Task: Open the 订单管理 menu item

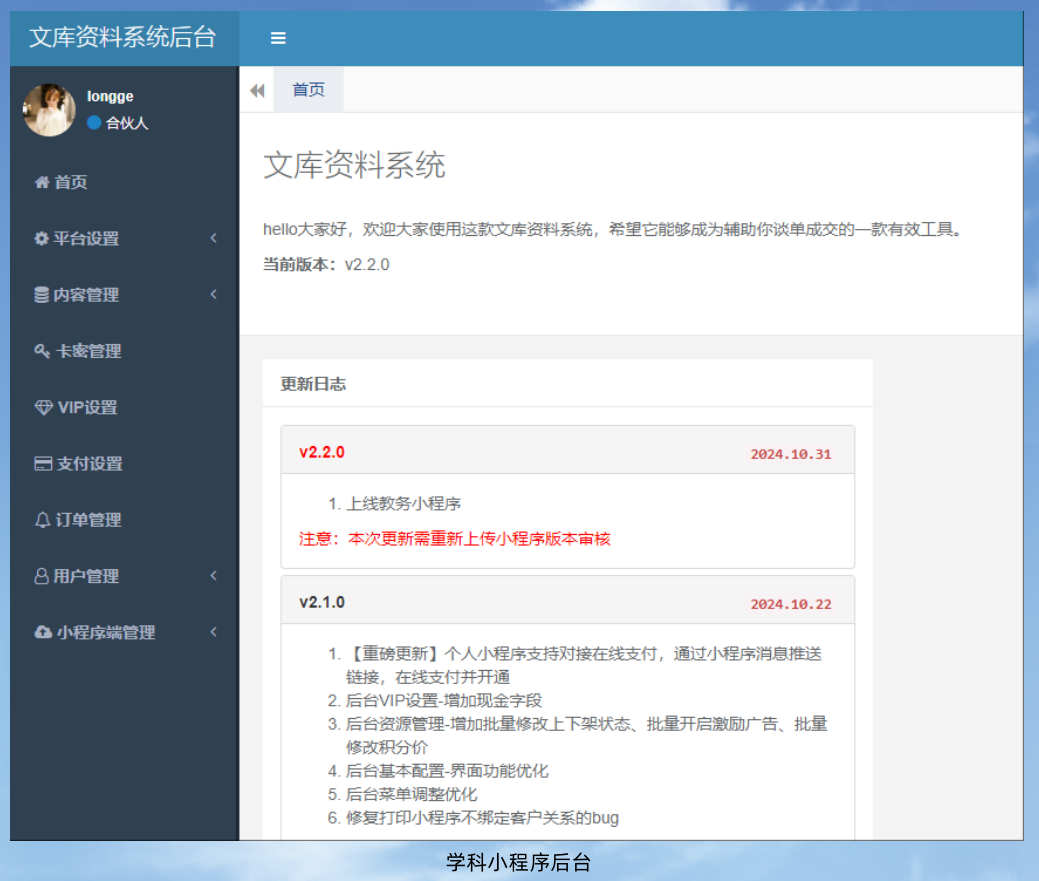Action: pos(88,520)
